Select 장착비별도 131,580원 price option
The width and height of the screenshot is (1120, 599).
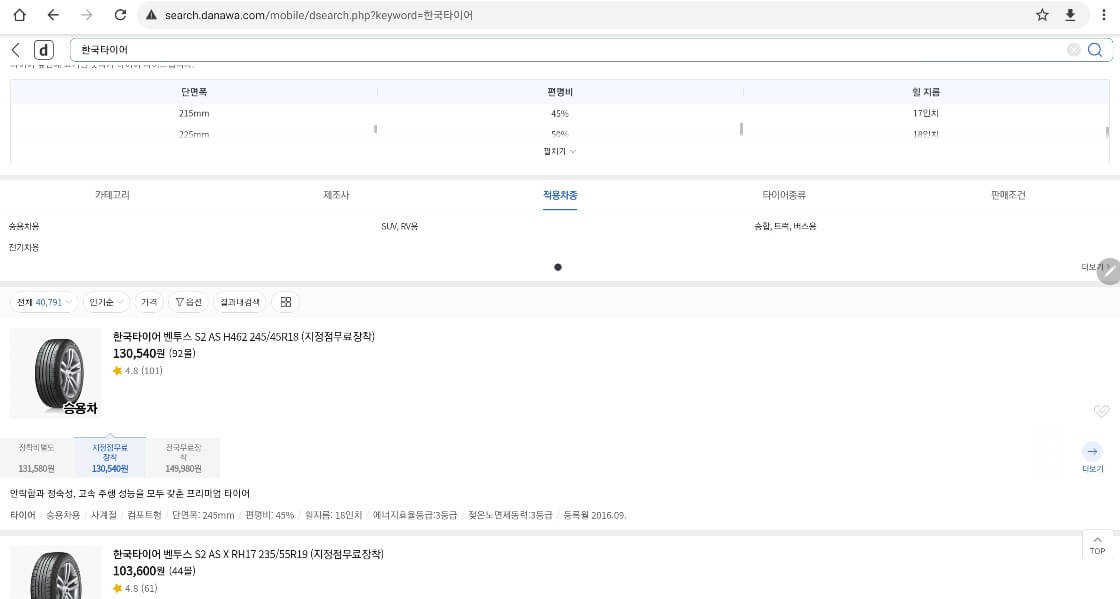pos(36,458)
